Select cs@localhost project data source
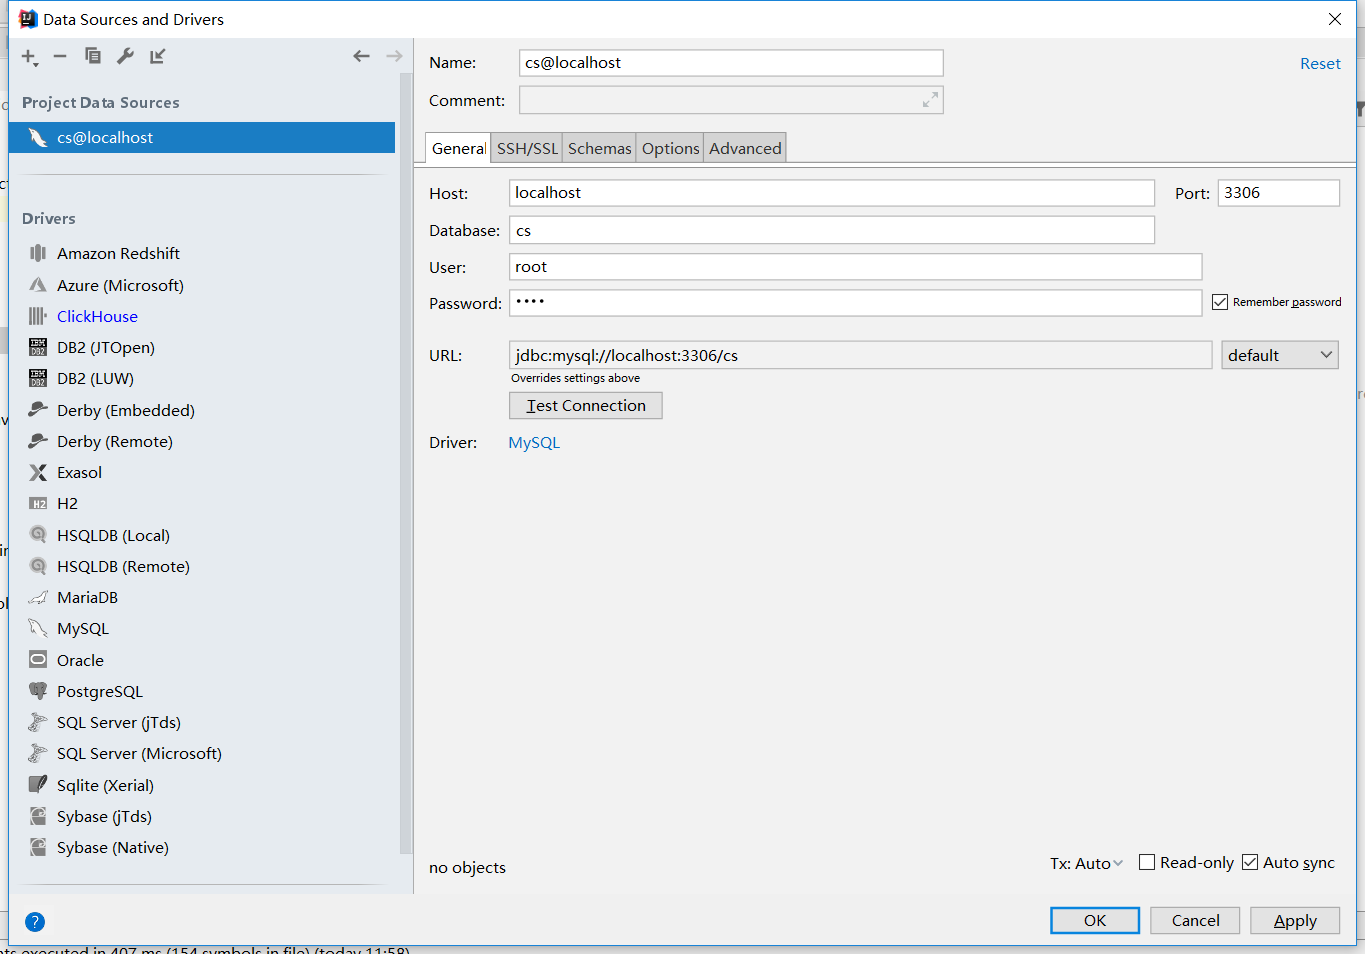This screenshot has height=954, width=1365. click(x=202, y=138)
